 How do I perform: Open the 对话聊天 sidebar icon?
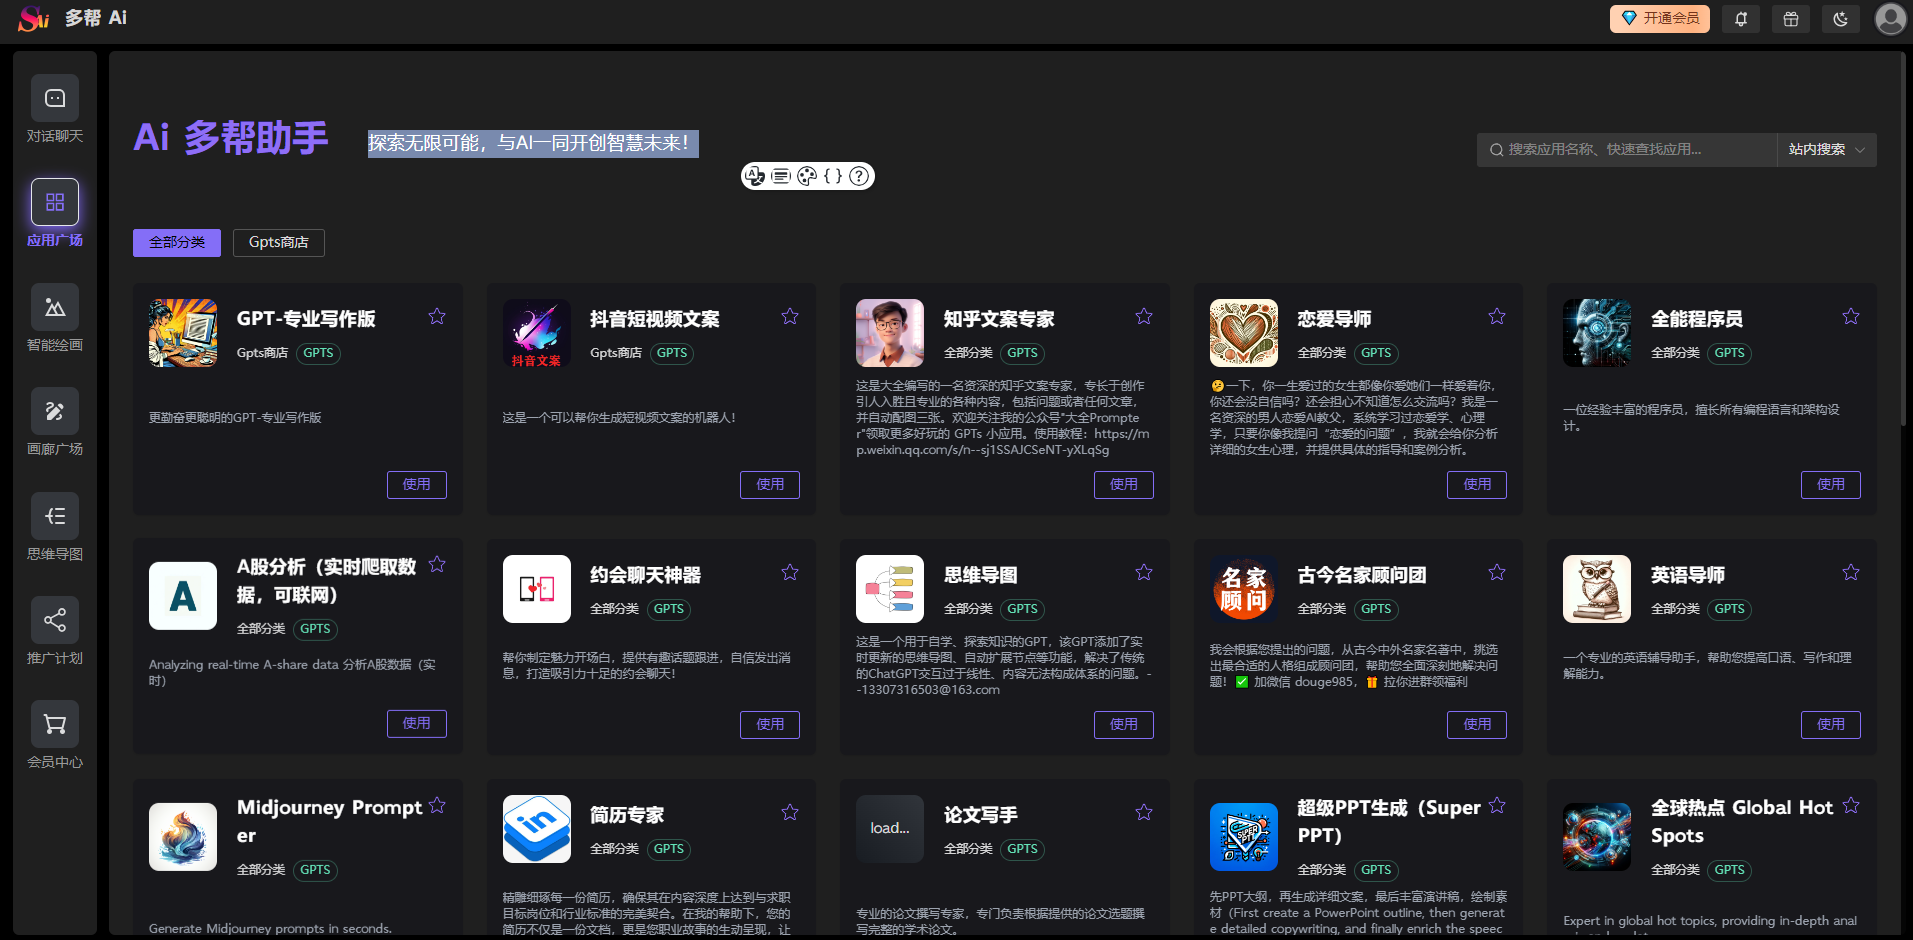tap(54, 98)
